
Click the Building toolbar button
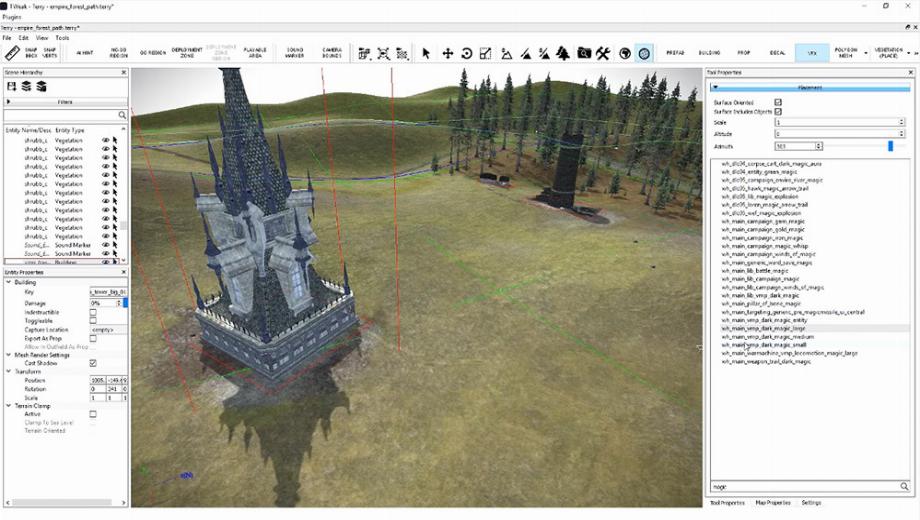coord(709,53)
